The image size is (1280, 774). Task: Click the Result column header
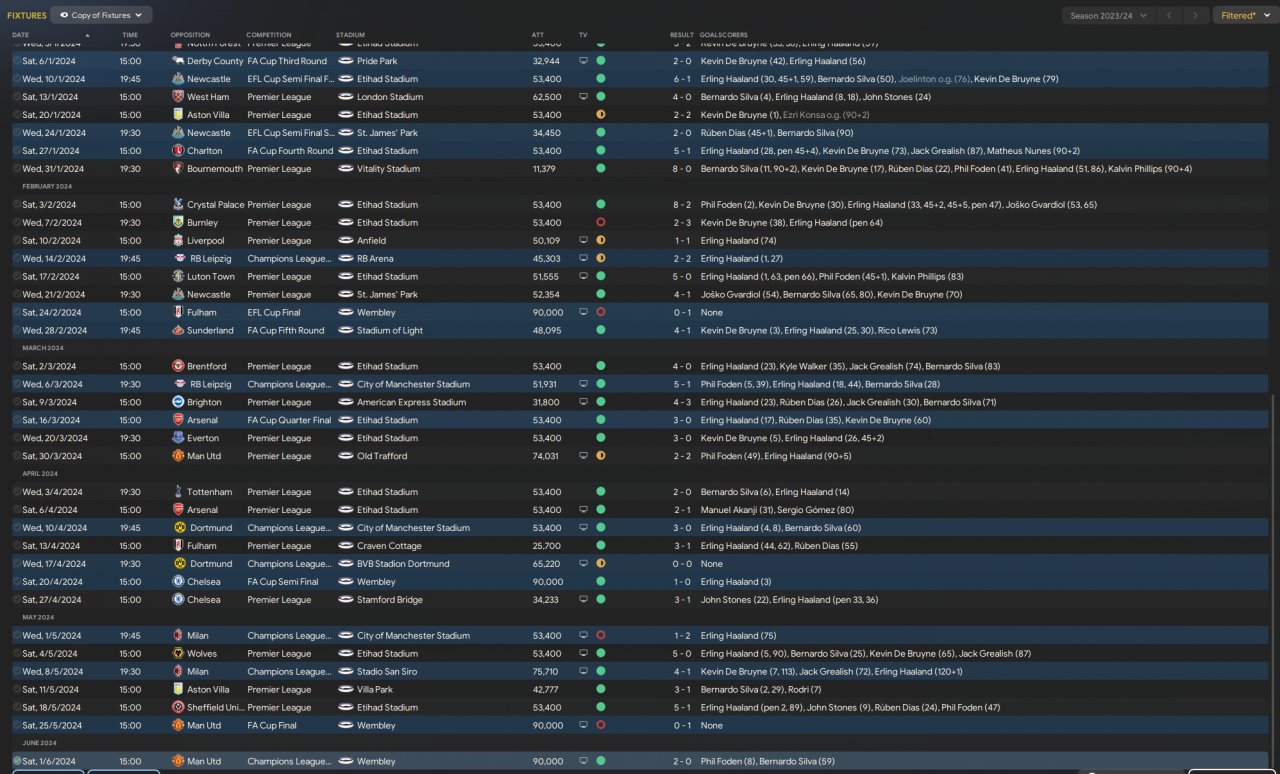coord(681,35)
